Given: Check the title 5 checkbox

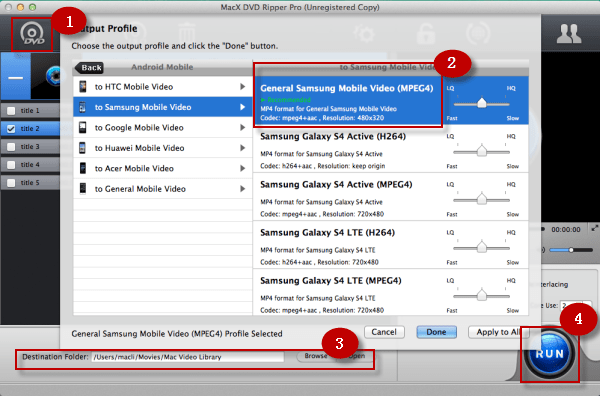Looking at the screenshot, I should coord(11,183).
